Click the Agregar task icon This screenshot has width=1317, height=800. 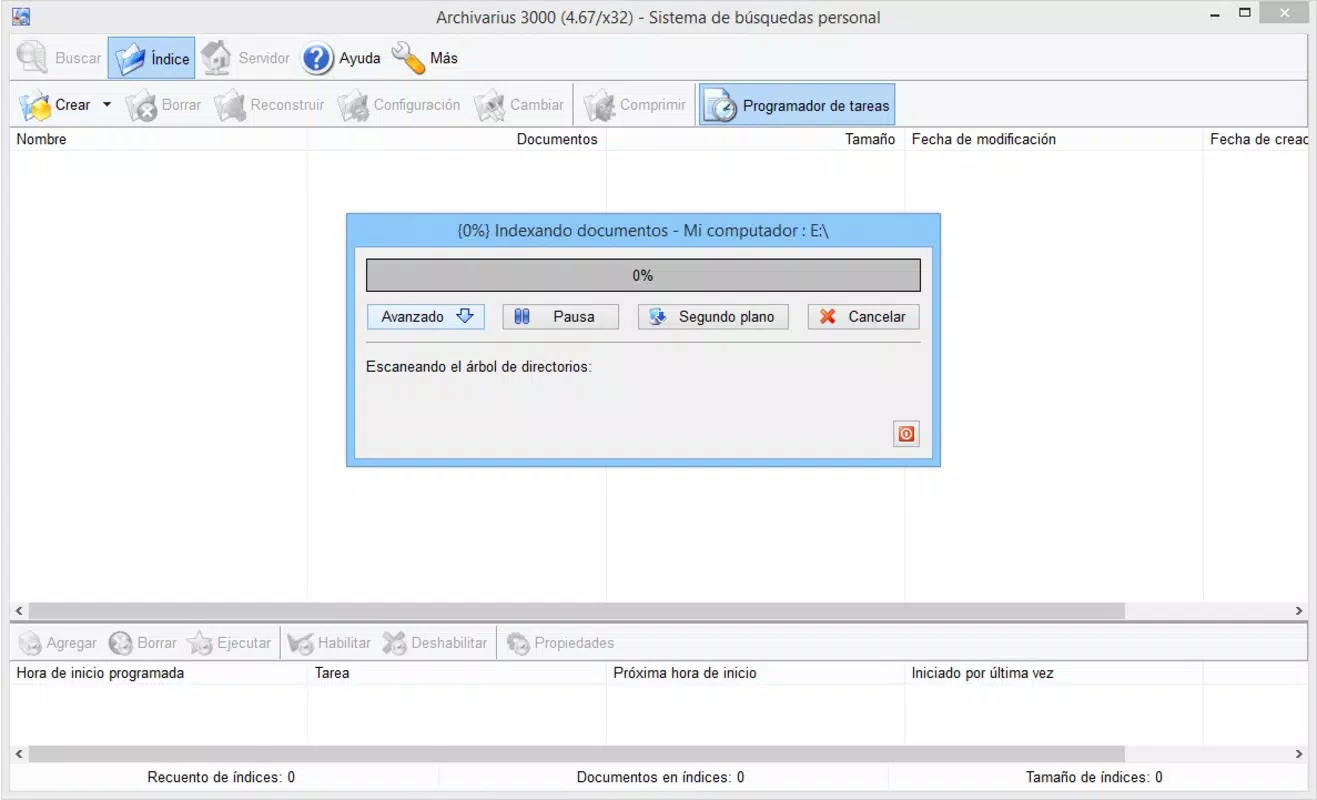point(30,643)
